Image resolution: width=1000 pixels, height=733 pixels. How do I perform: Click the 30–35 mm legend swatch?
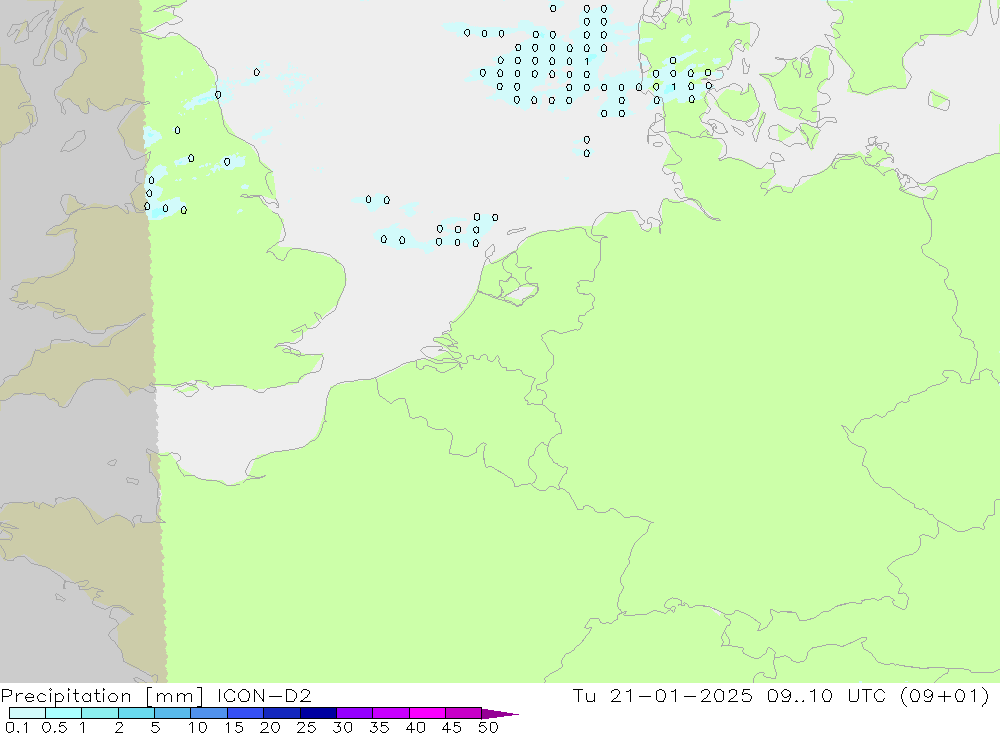354,713
